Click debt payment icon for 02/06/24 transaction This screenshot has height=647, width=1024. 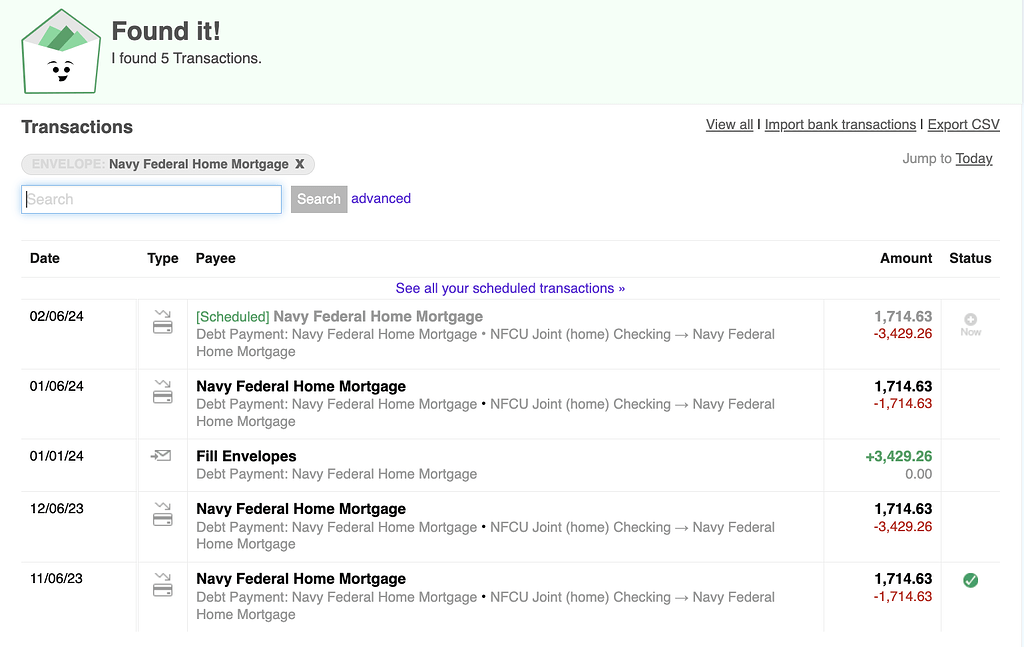coord(163,322)
